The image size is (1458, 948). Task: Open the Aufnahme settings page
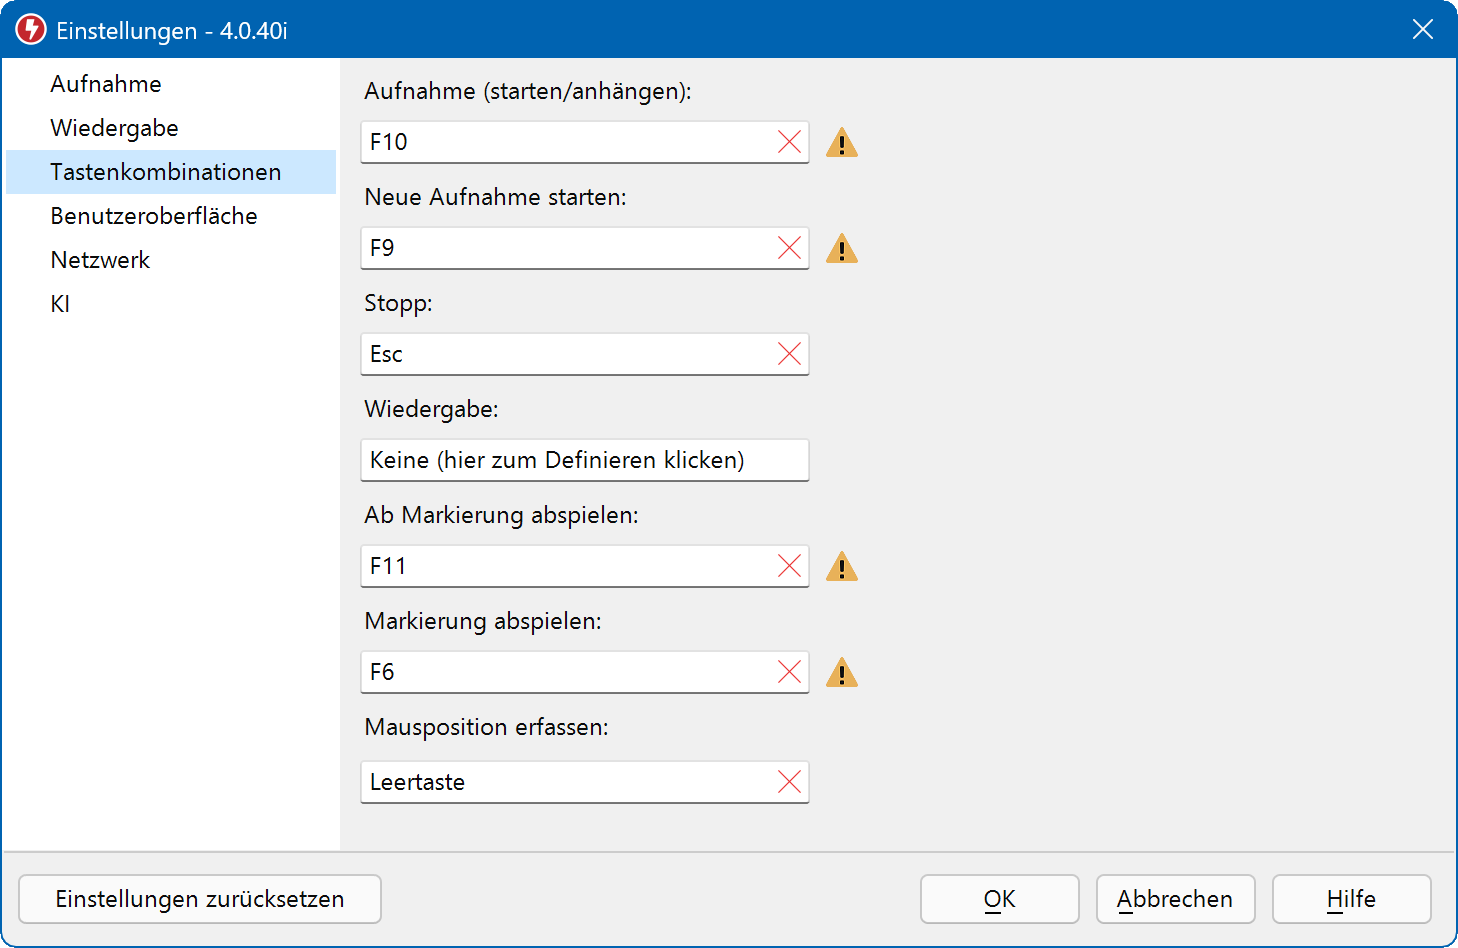[106, 84]
